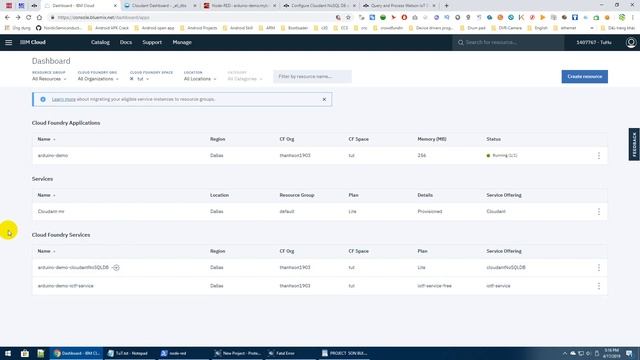
Task: Click the GitHub NordicSemiconductor bookmark
Action: click(59, 28)
